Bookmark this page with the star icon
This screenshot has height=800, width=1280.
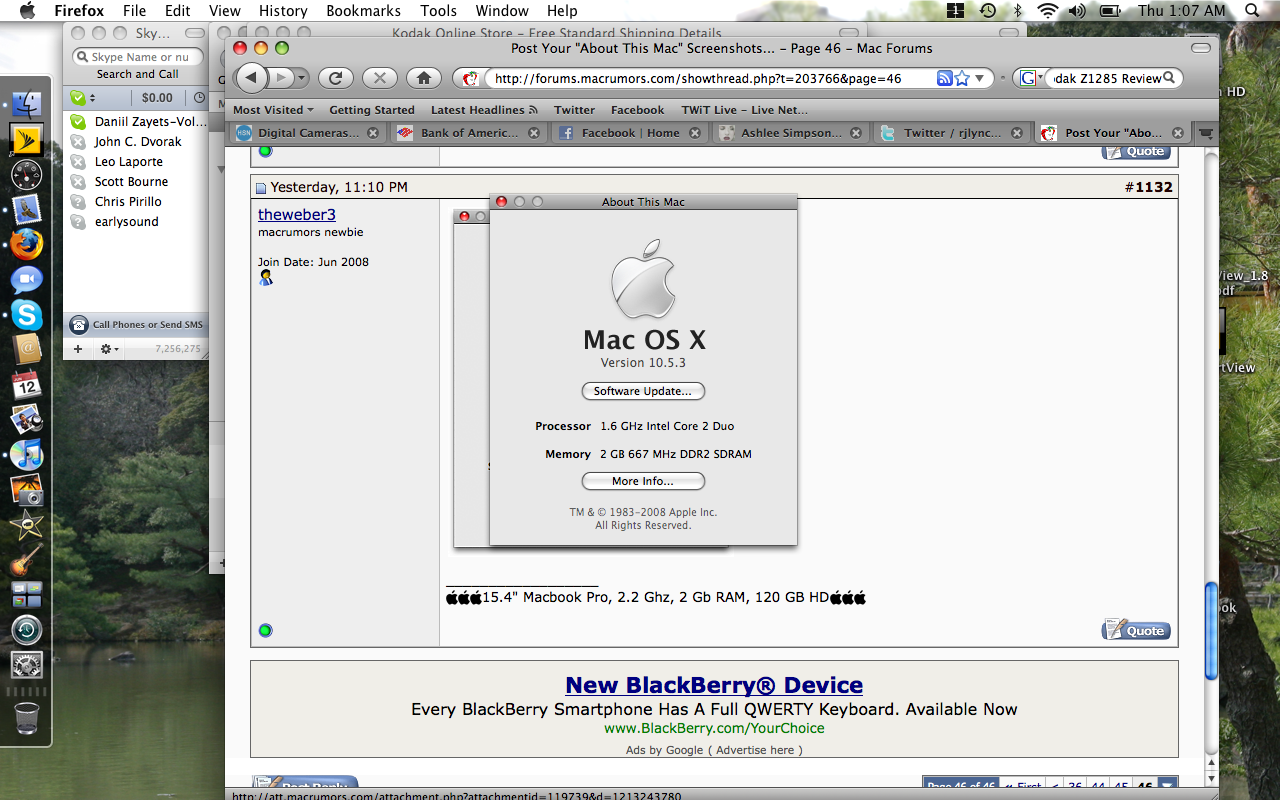coord(961,78)
